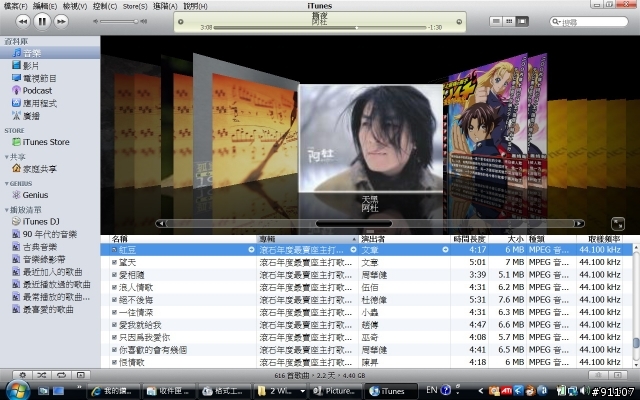Open 90 年代的音樂 smart playlist

point(50,234)
